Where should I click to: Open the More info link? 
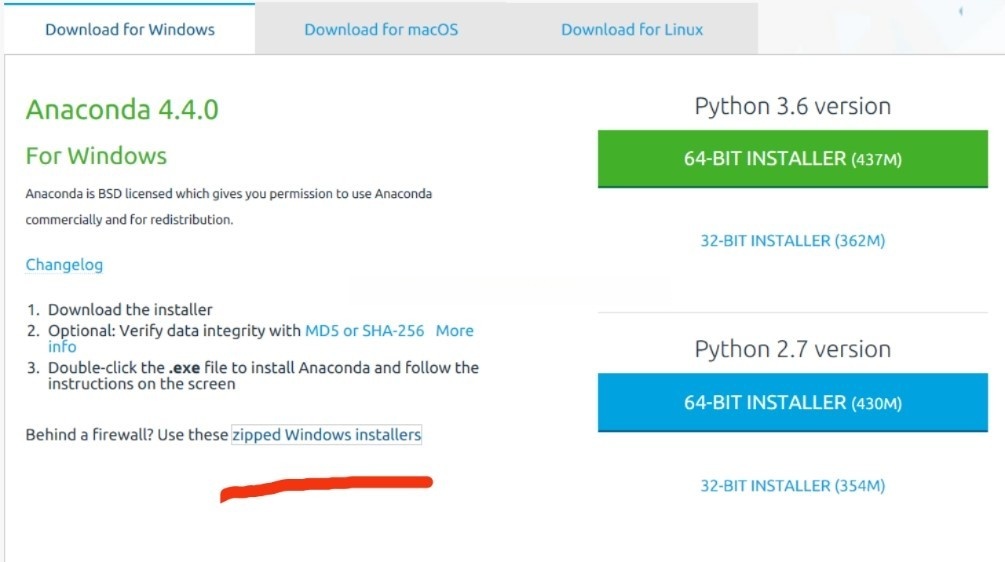click(454, 331)
